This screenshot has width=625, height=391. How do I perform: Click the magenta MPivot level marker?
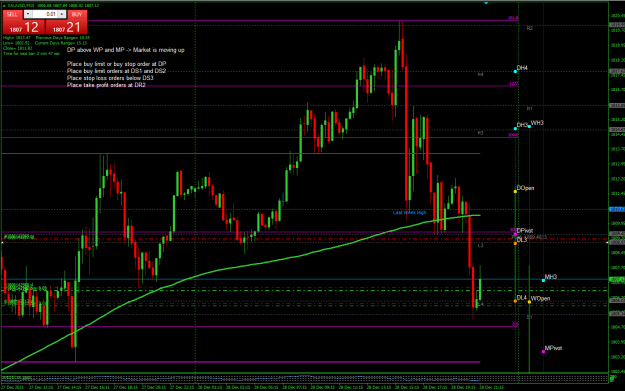[x=543, y=352]
